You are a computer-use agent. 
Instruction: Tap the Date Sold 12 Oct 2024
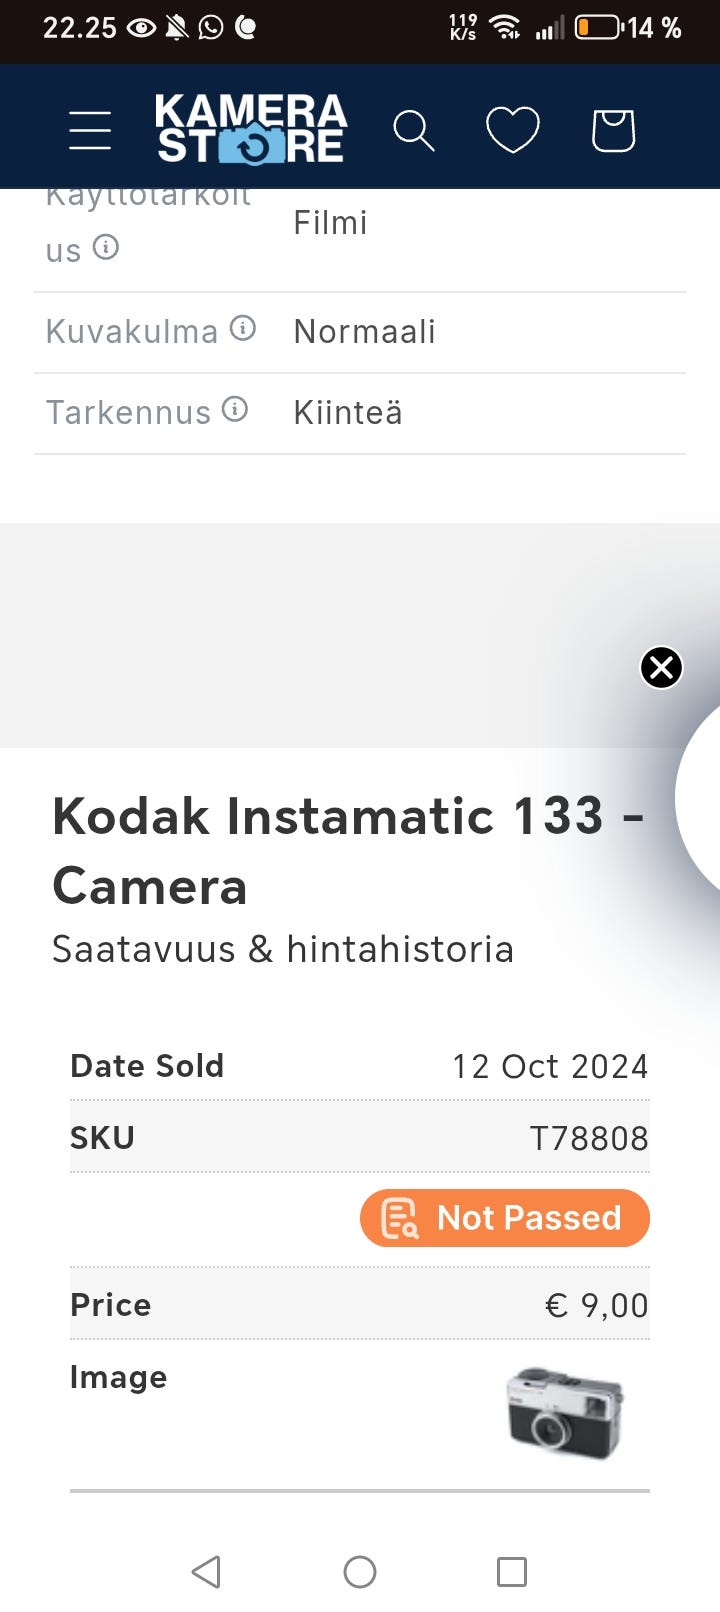550,1066
